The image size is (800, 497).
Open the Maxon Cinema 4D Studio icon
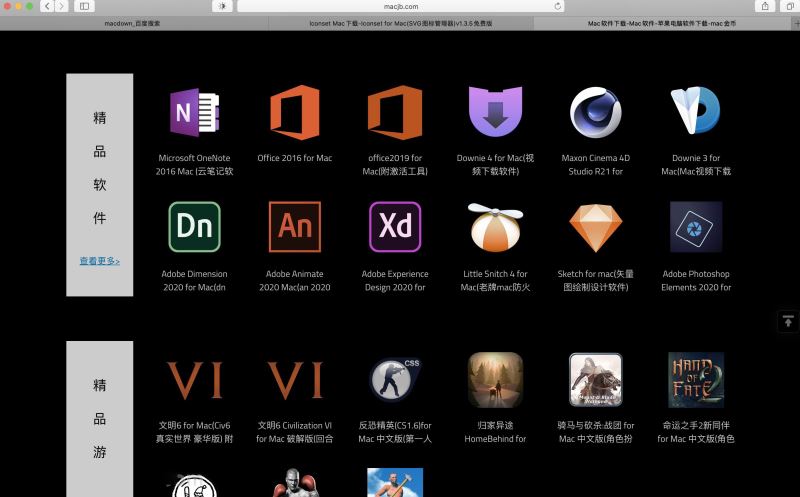(595, 112)
